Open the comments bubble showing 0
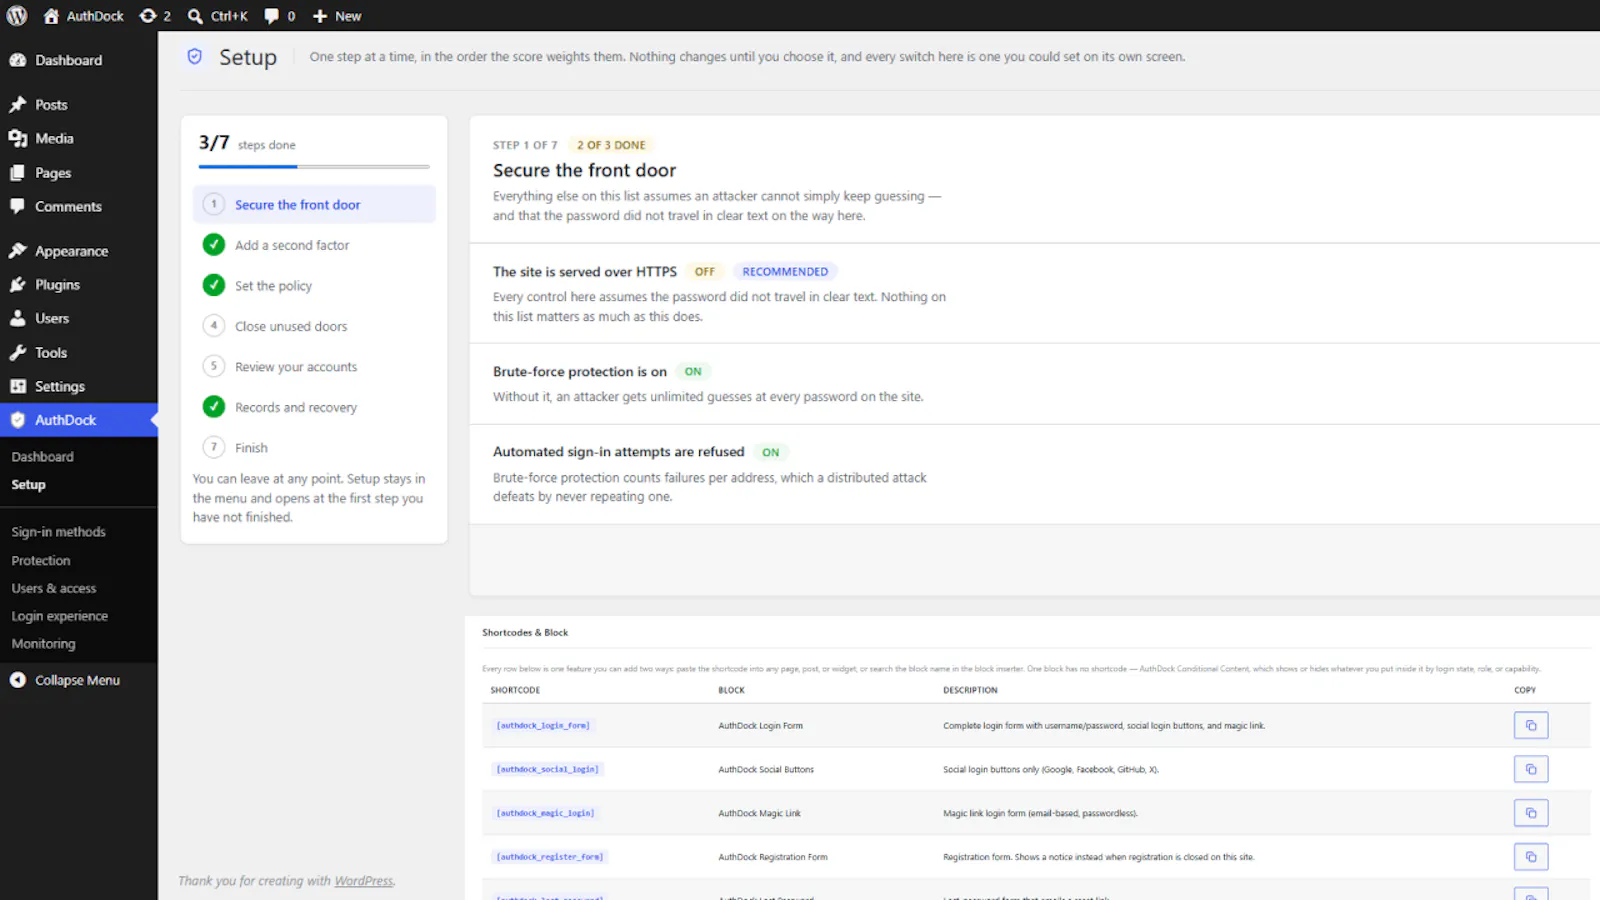This screenshot has height=900, width=1600. (279, 16)
